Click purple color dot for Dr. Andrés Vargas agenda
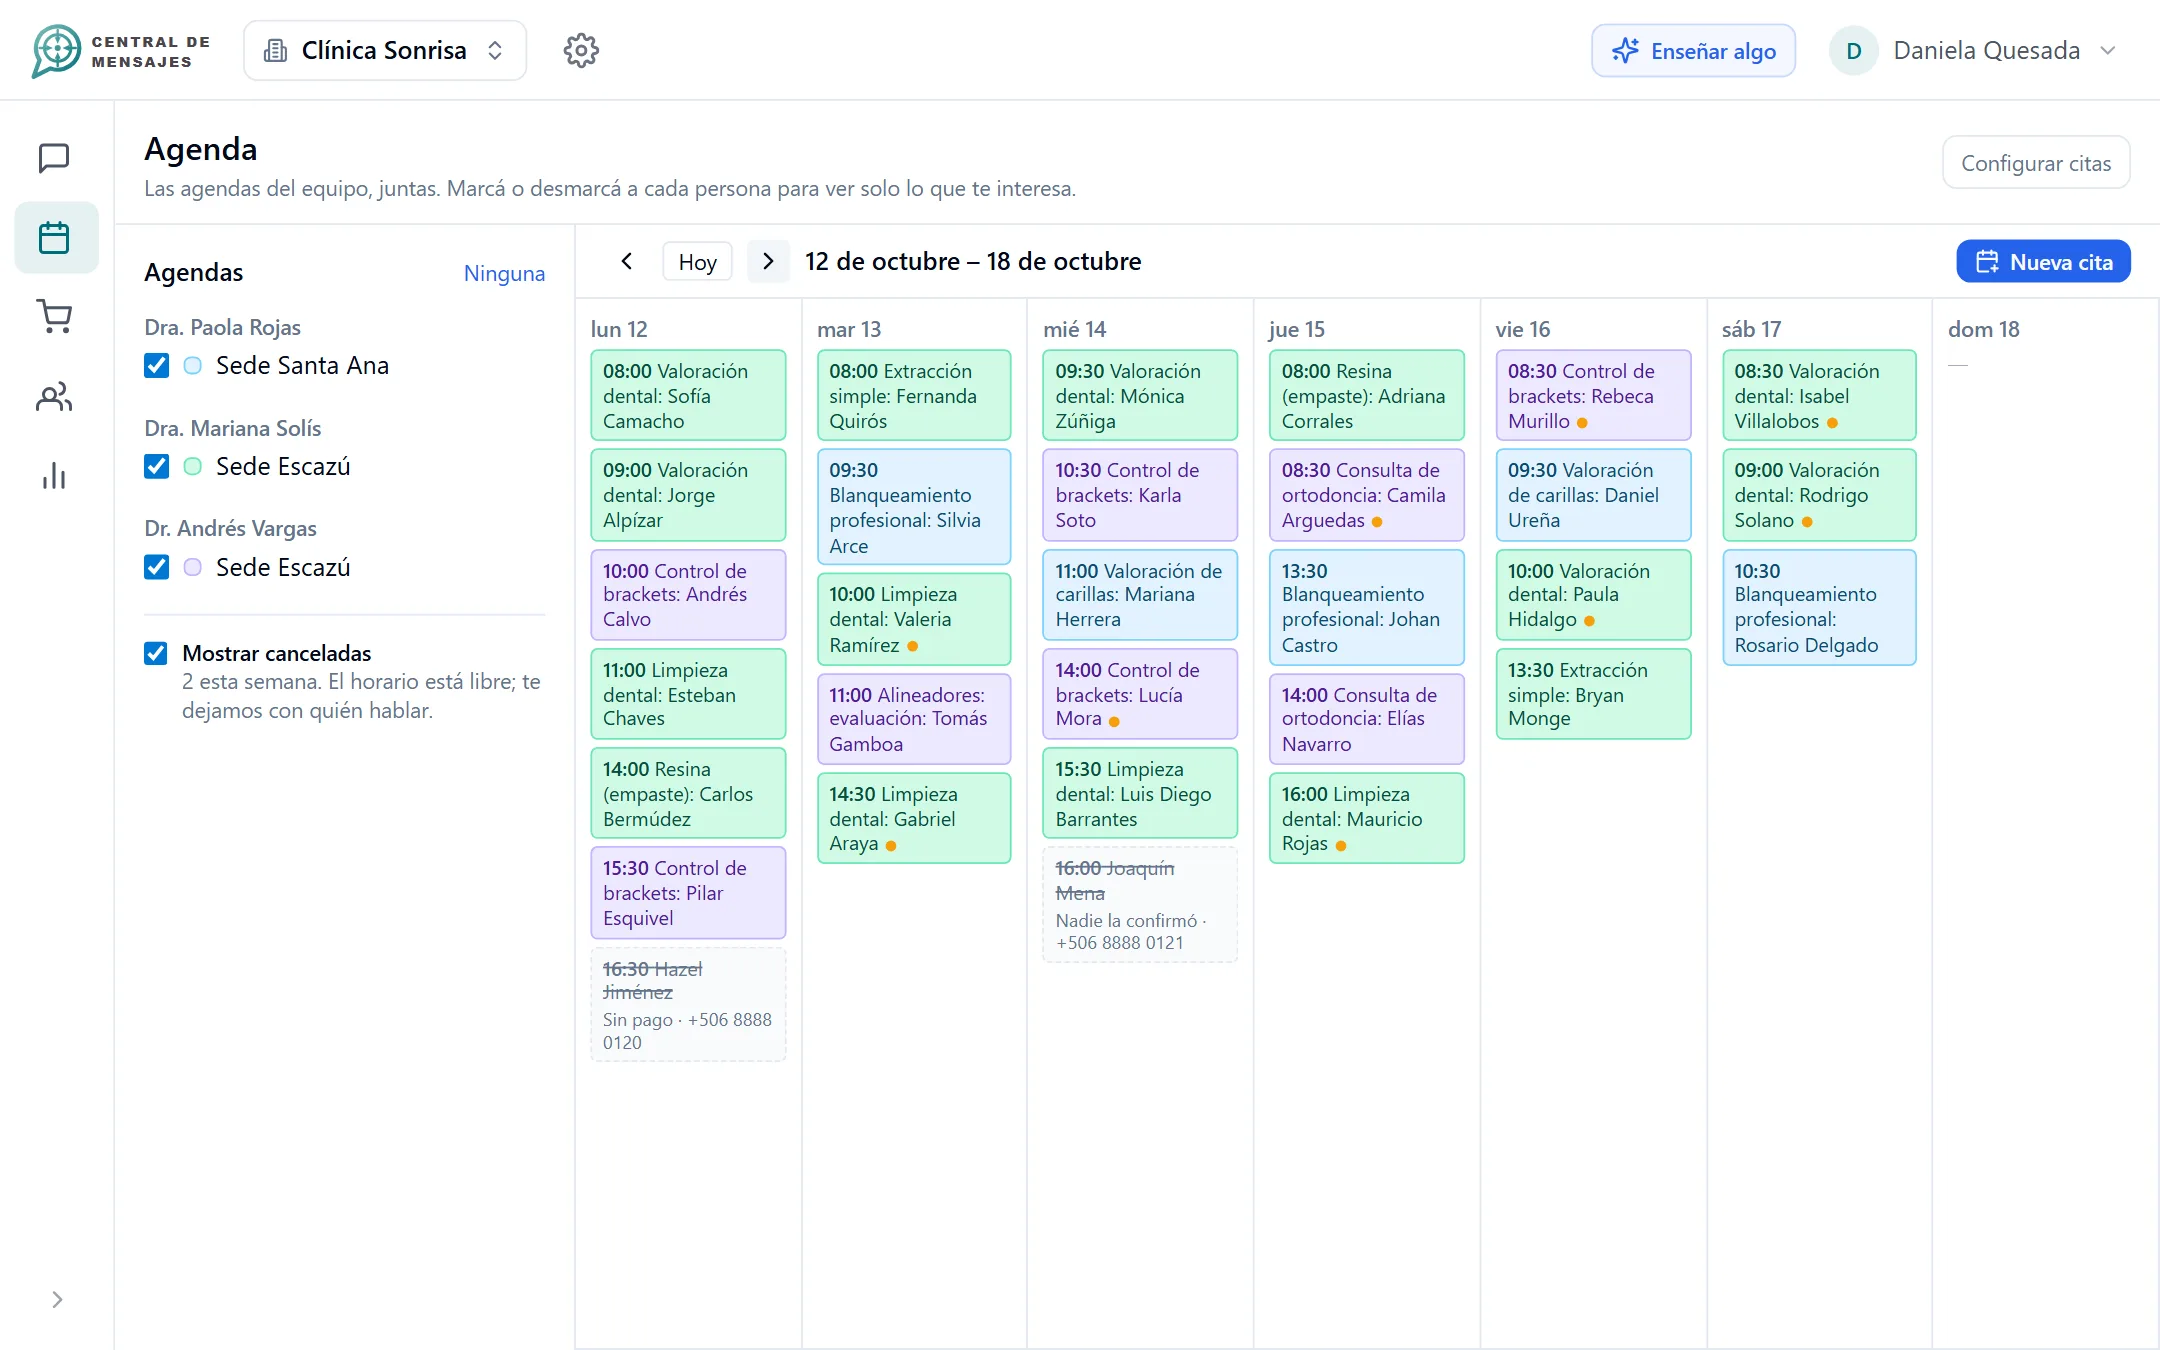 coord(193,567)
